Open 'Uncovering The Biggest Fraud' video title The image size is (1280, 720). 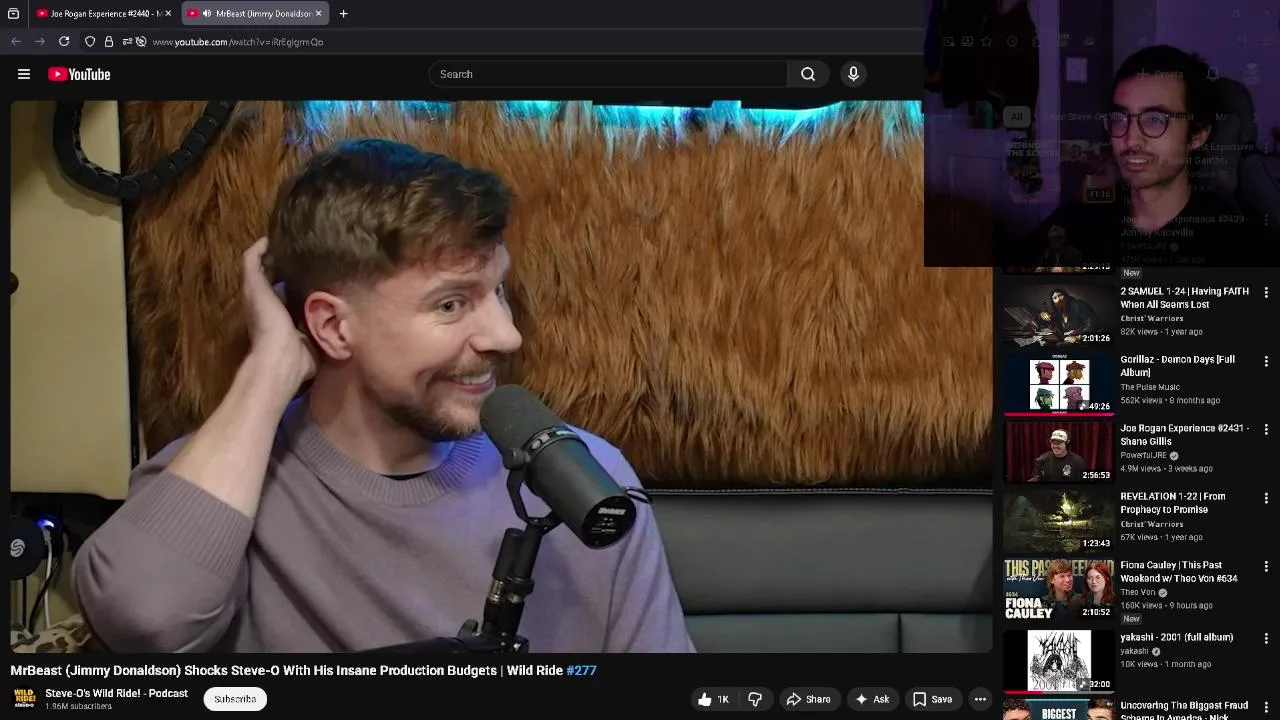(1184, 712)
